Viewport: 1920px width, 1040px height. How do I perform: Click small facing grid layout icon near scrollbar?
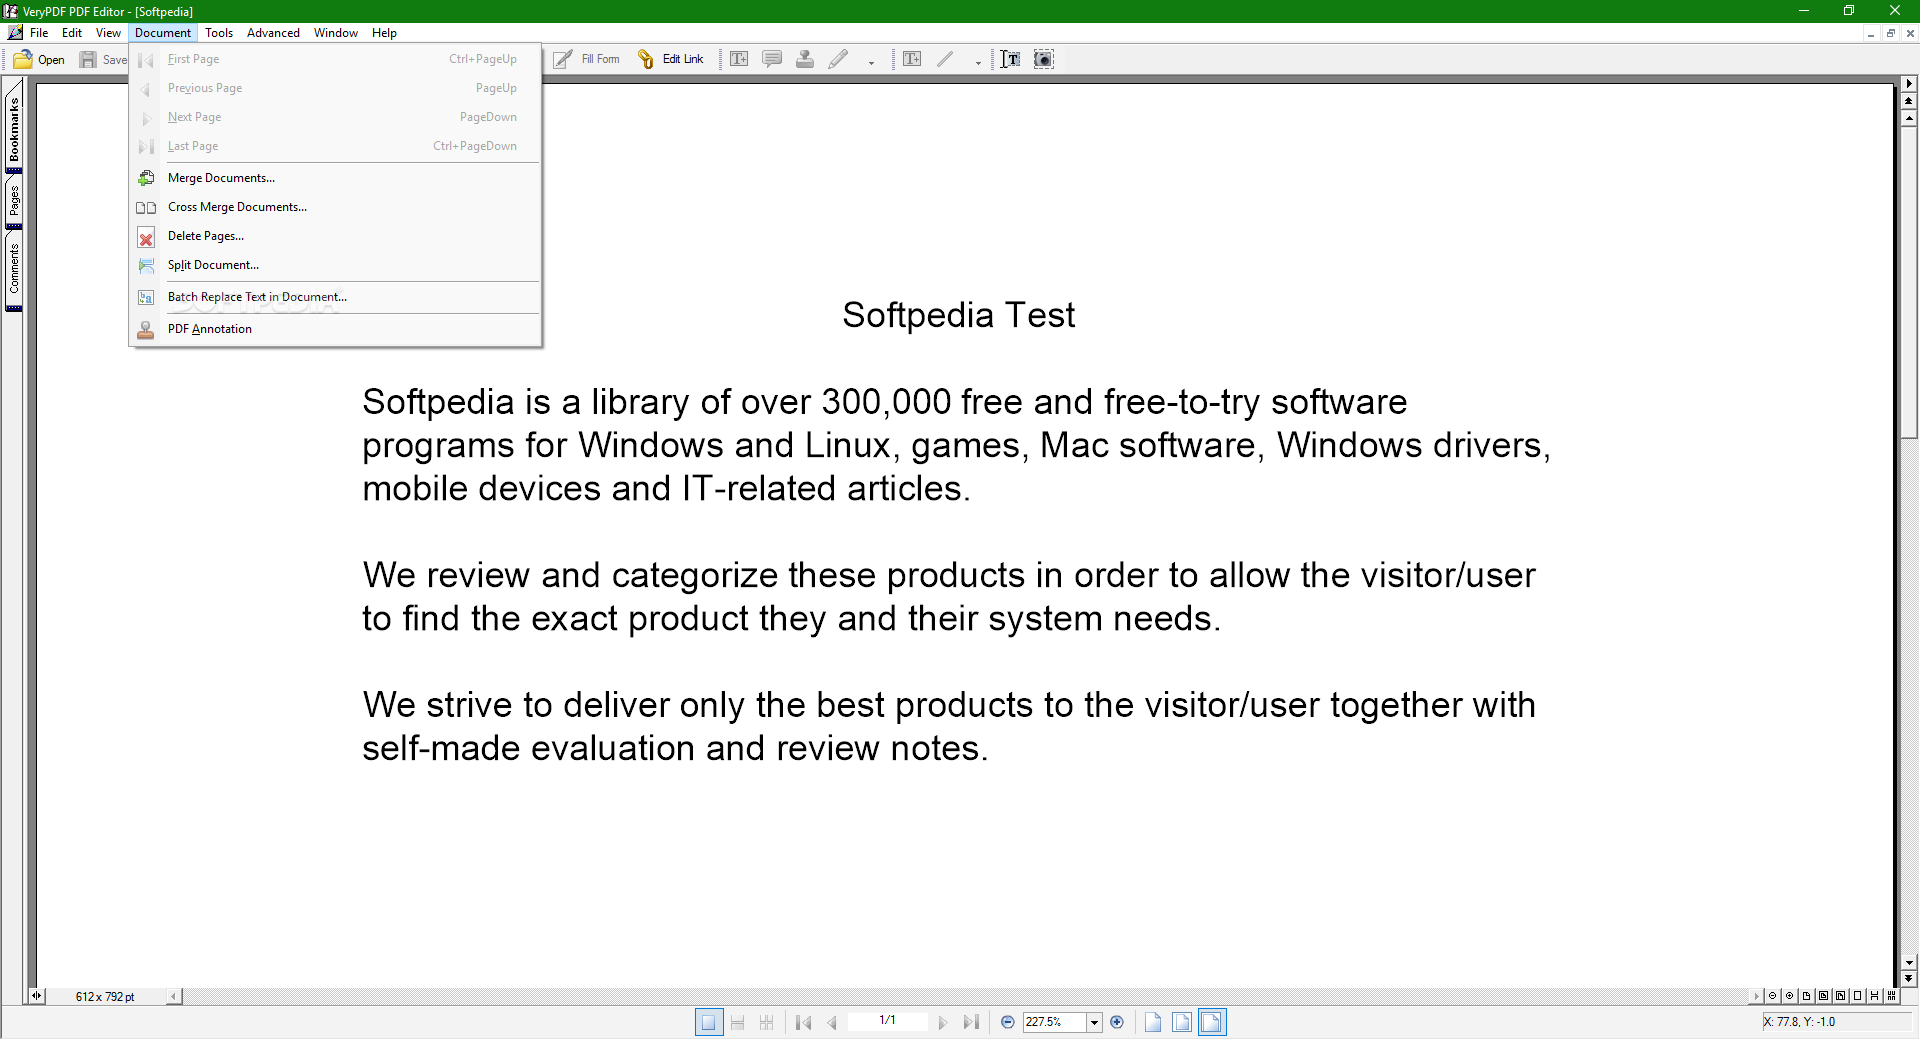(x=1891, y=996)
